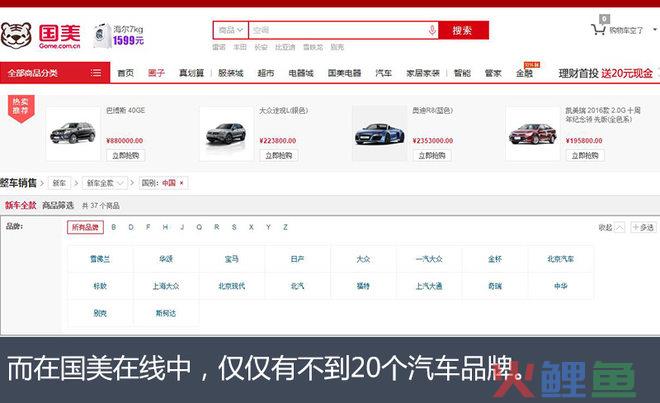
Task: Click the Gome tiger mascot logo
Action: pos(16,35)
